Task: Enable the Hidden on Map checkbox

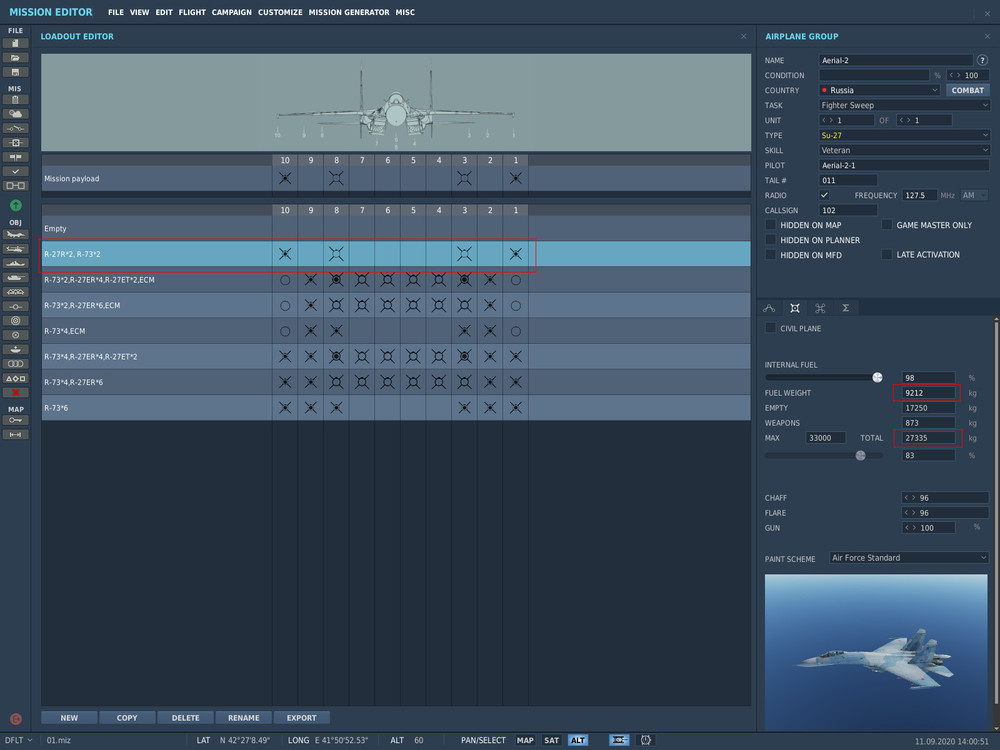Action: click(770, 226)
